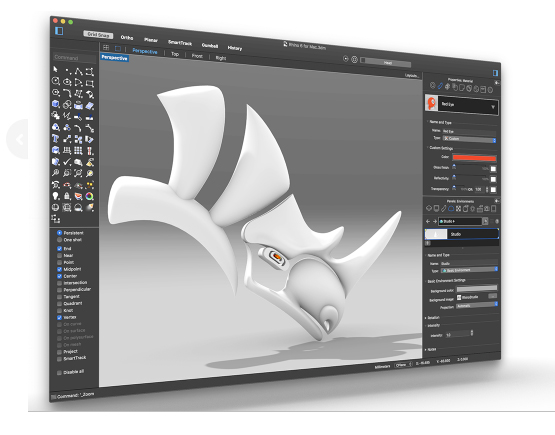Select the Polyline tool
Viewport: 555px width, 435px height.
pos(79,72)
